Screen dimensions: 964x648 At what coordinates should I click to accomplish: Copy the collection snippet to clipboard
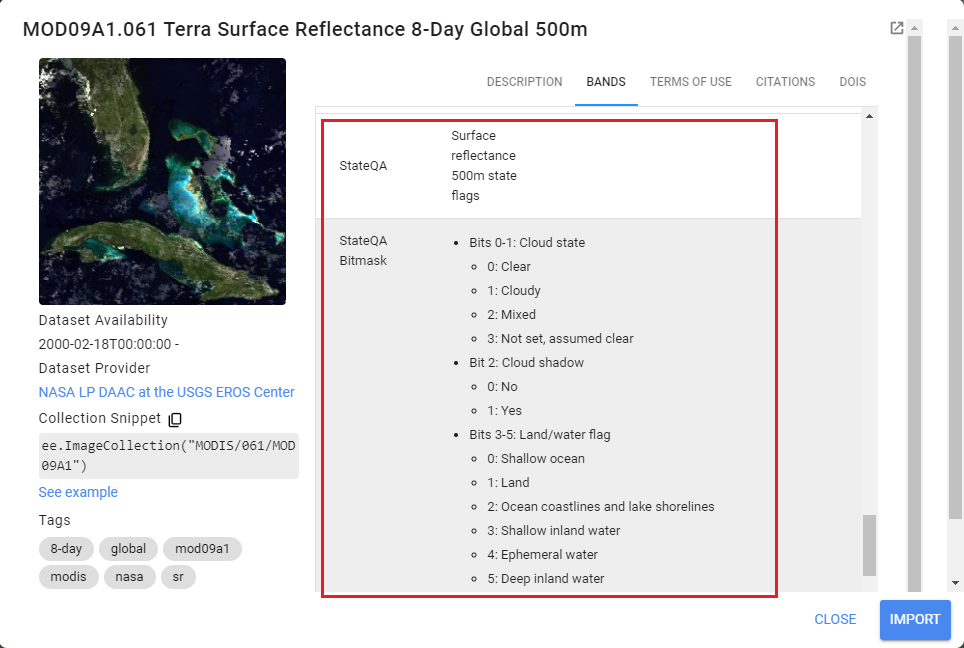(x=175, y=419)
